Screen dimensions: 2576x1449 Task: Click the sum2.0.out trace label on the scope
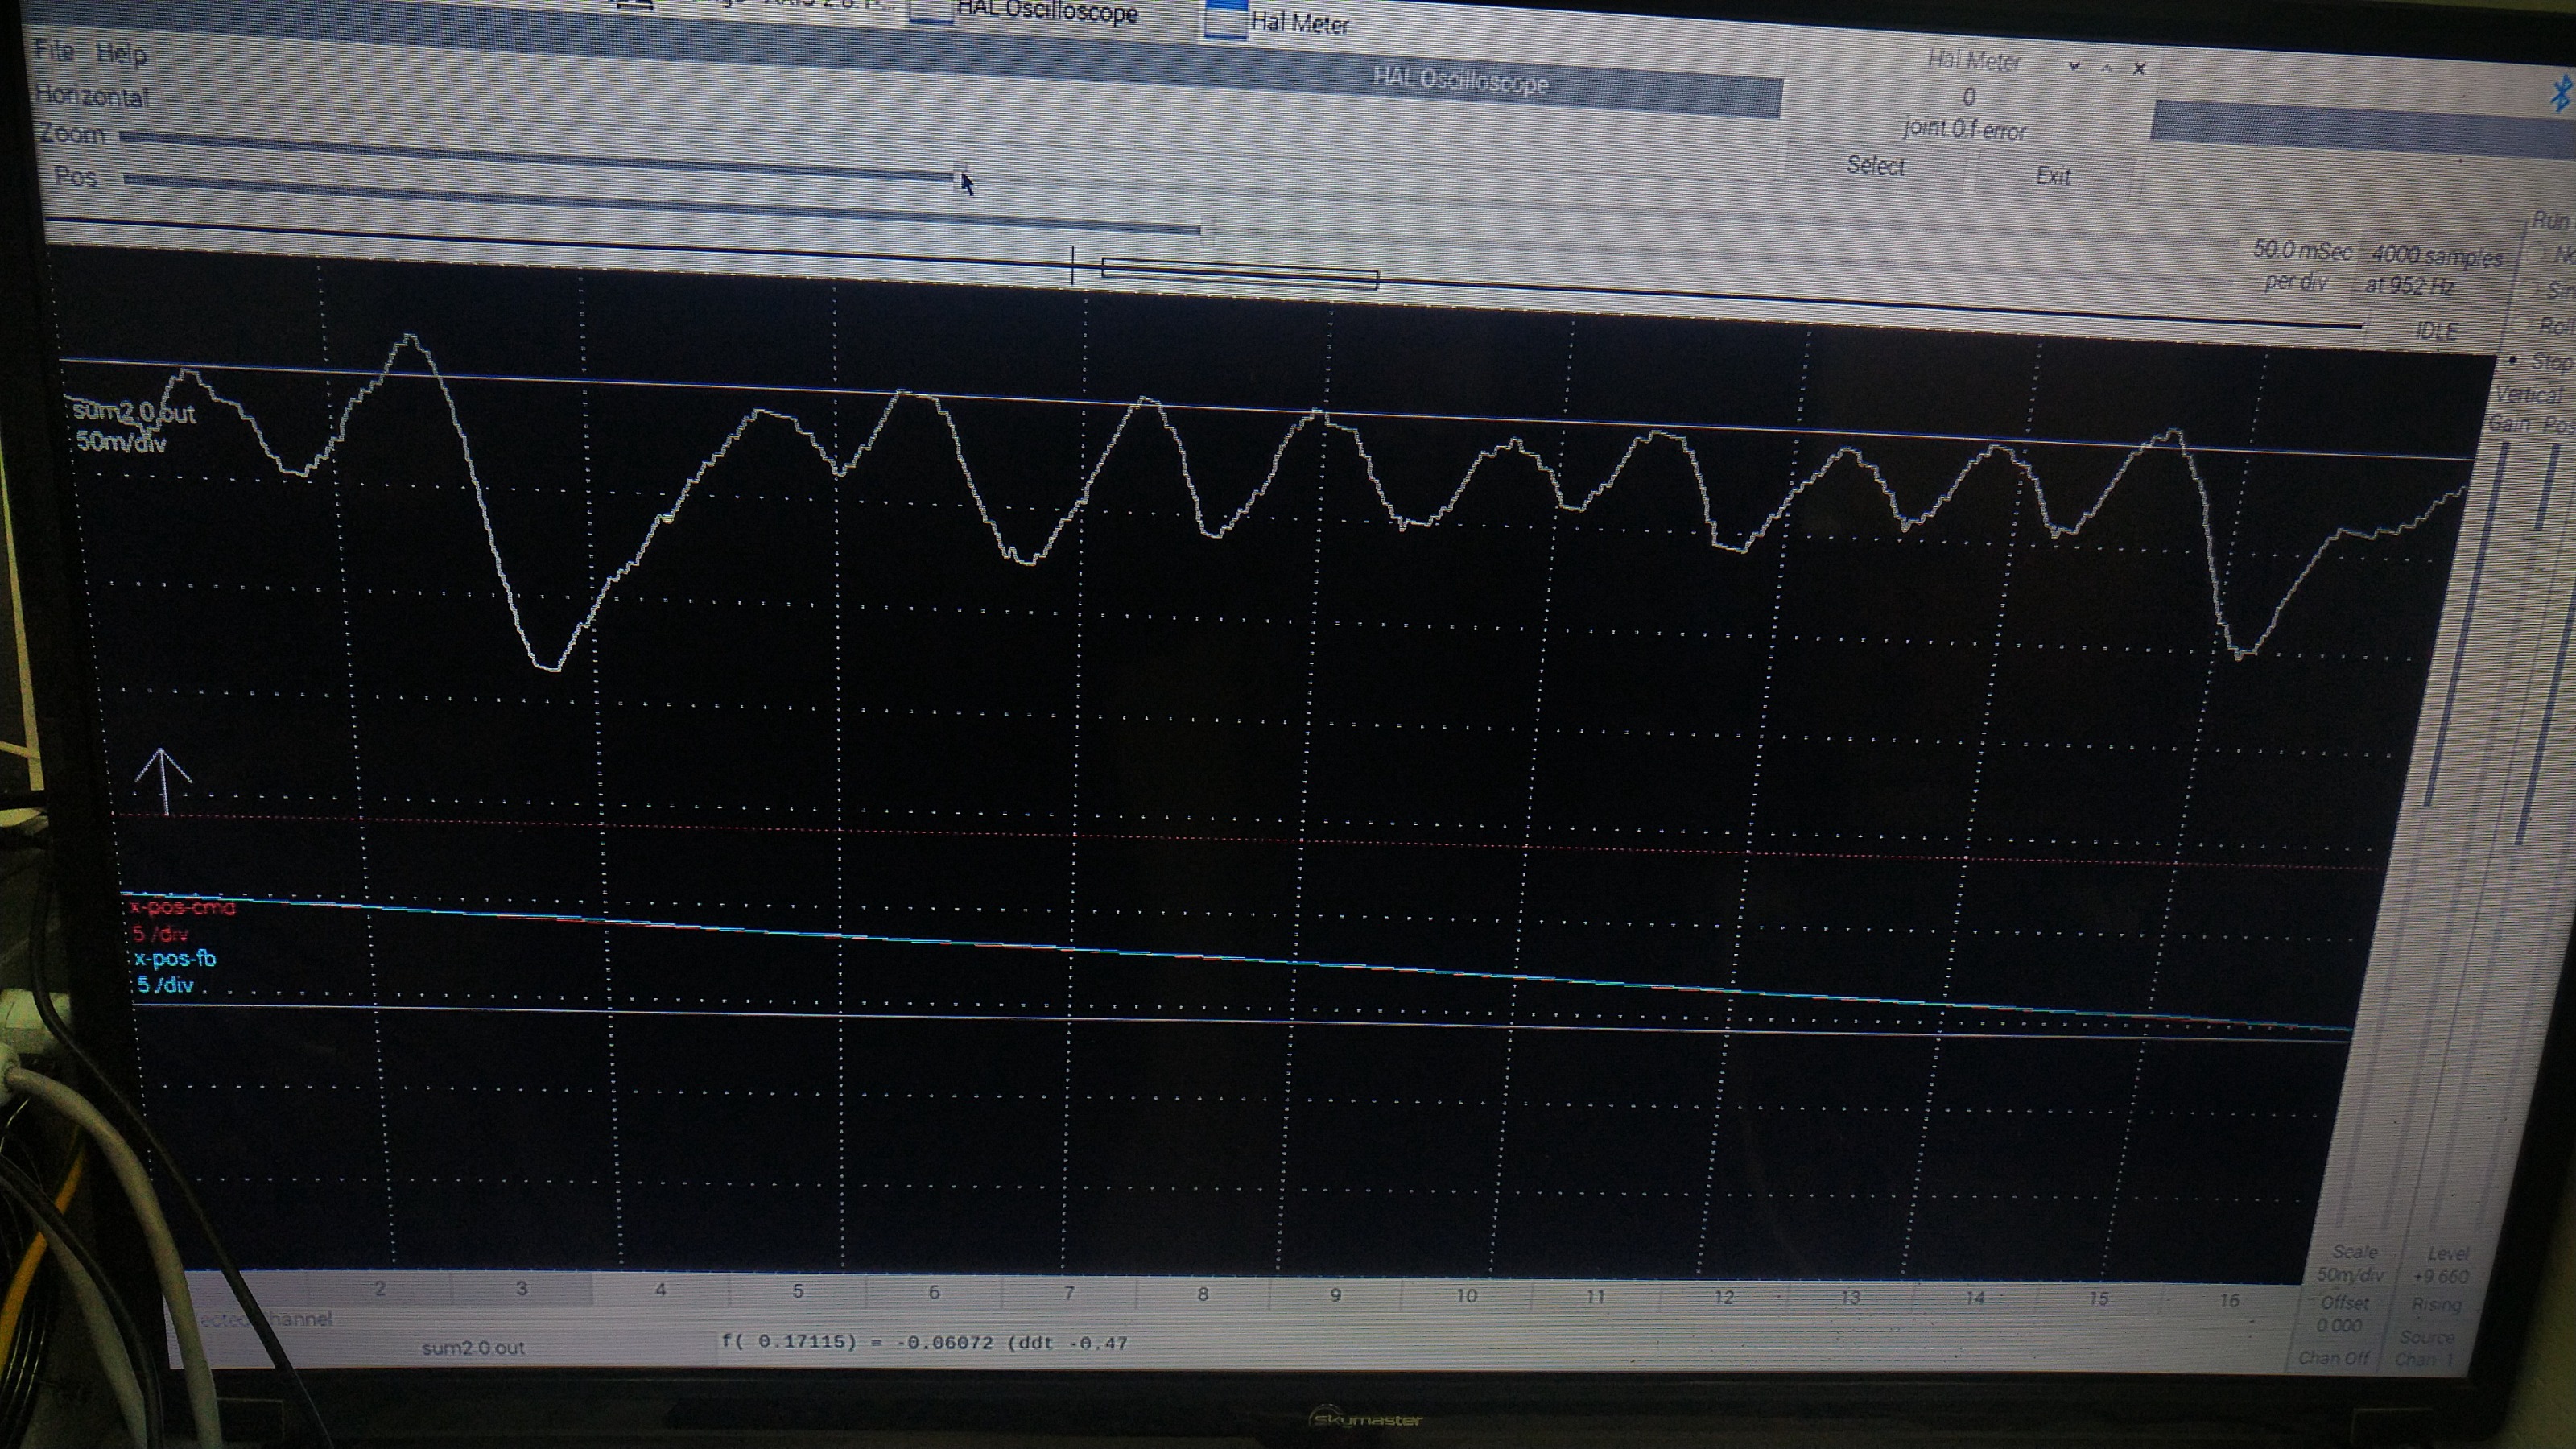133,412
